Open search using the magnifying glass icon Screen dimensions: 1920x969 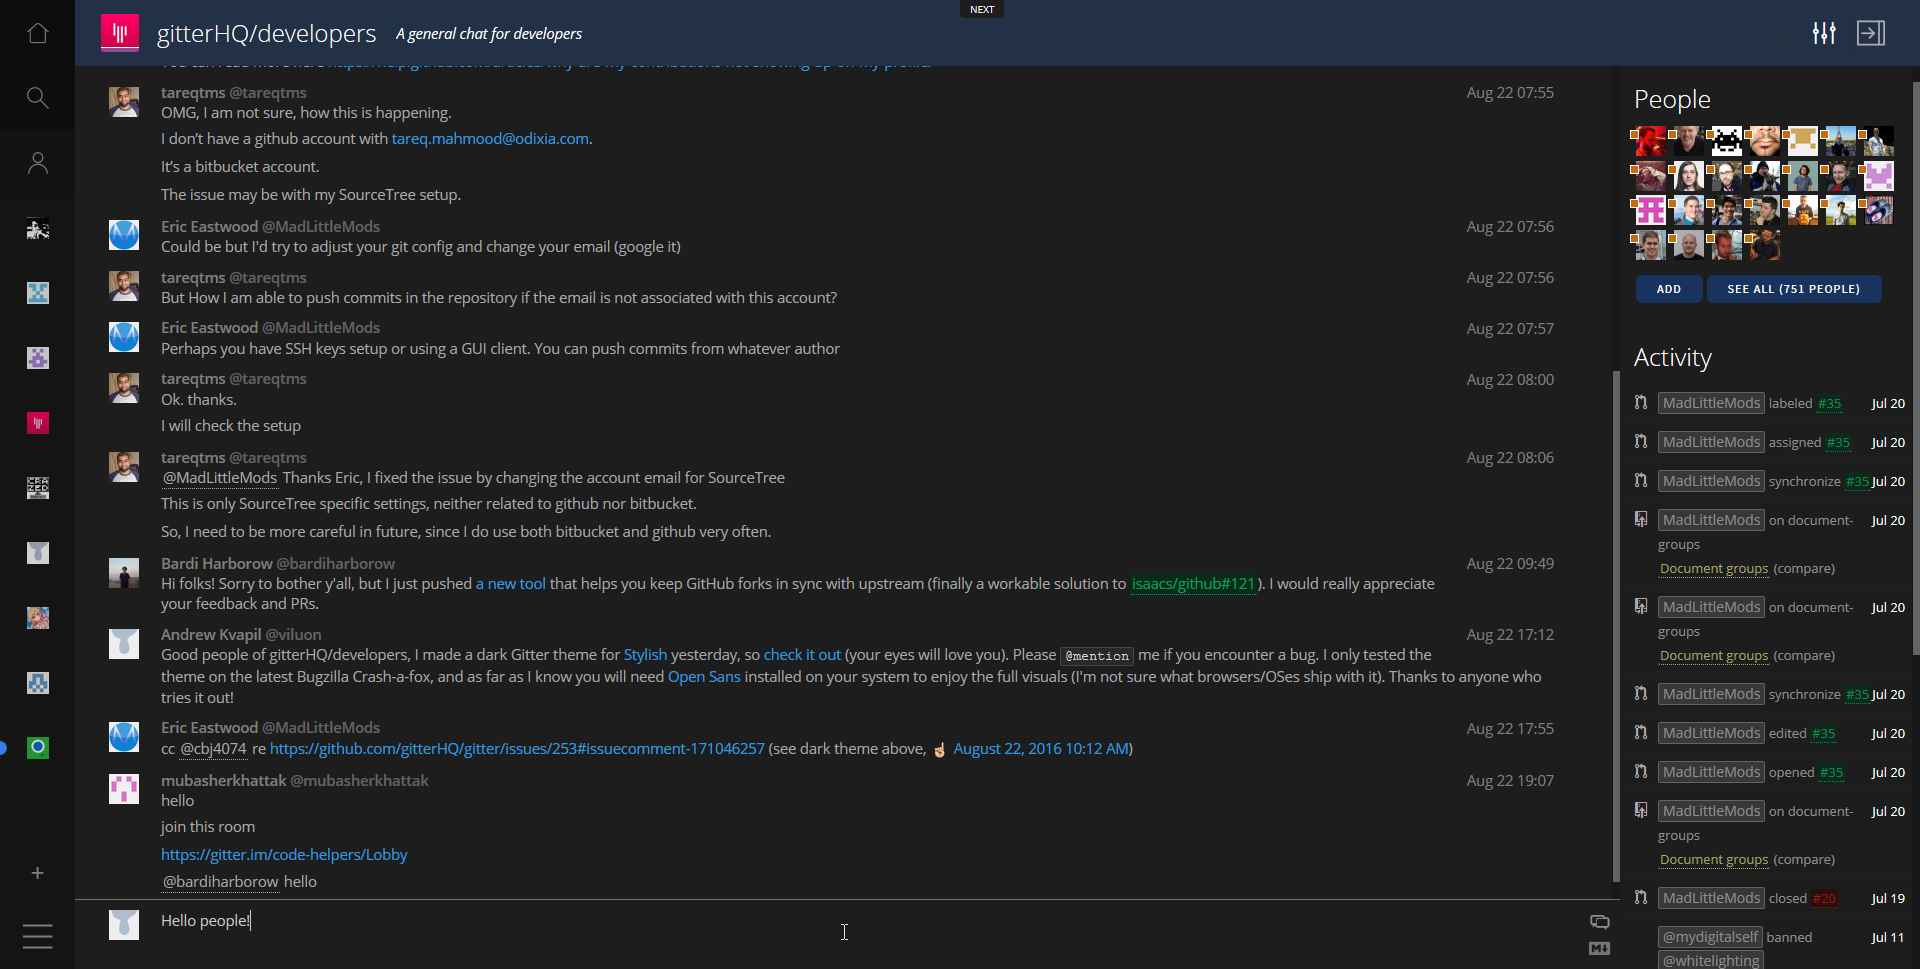(x=37, y=97)
